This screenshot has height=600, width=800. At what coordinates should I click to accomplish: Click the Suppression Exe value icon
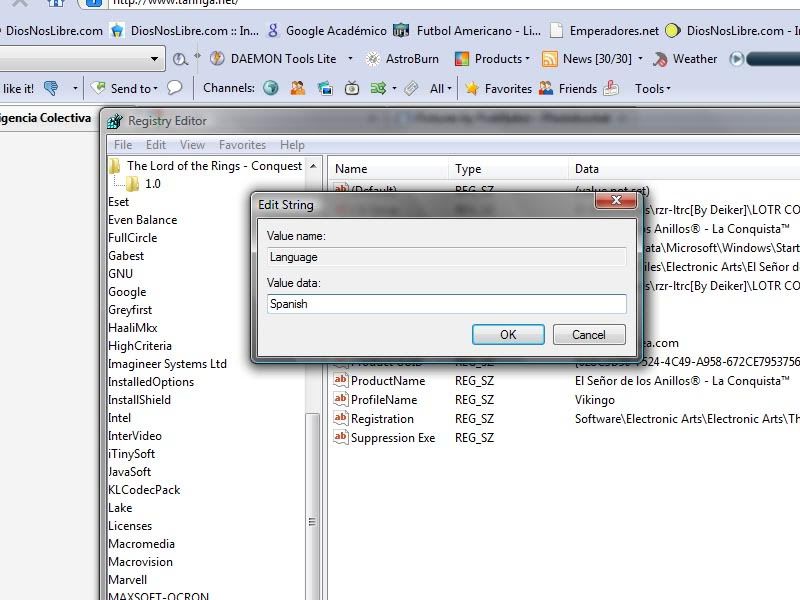point(340,437)
